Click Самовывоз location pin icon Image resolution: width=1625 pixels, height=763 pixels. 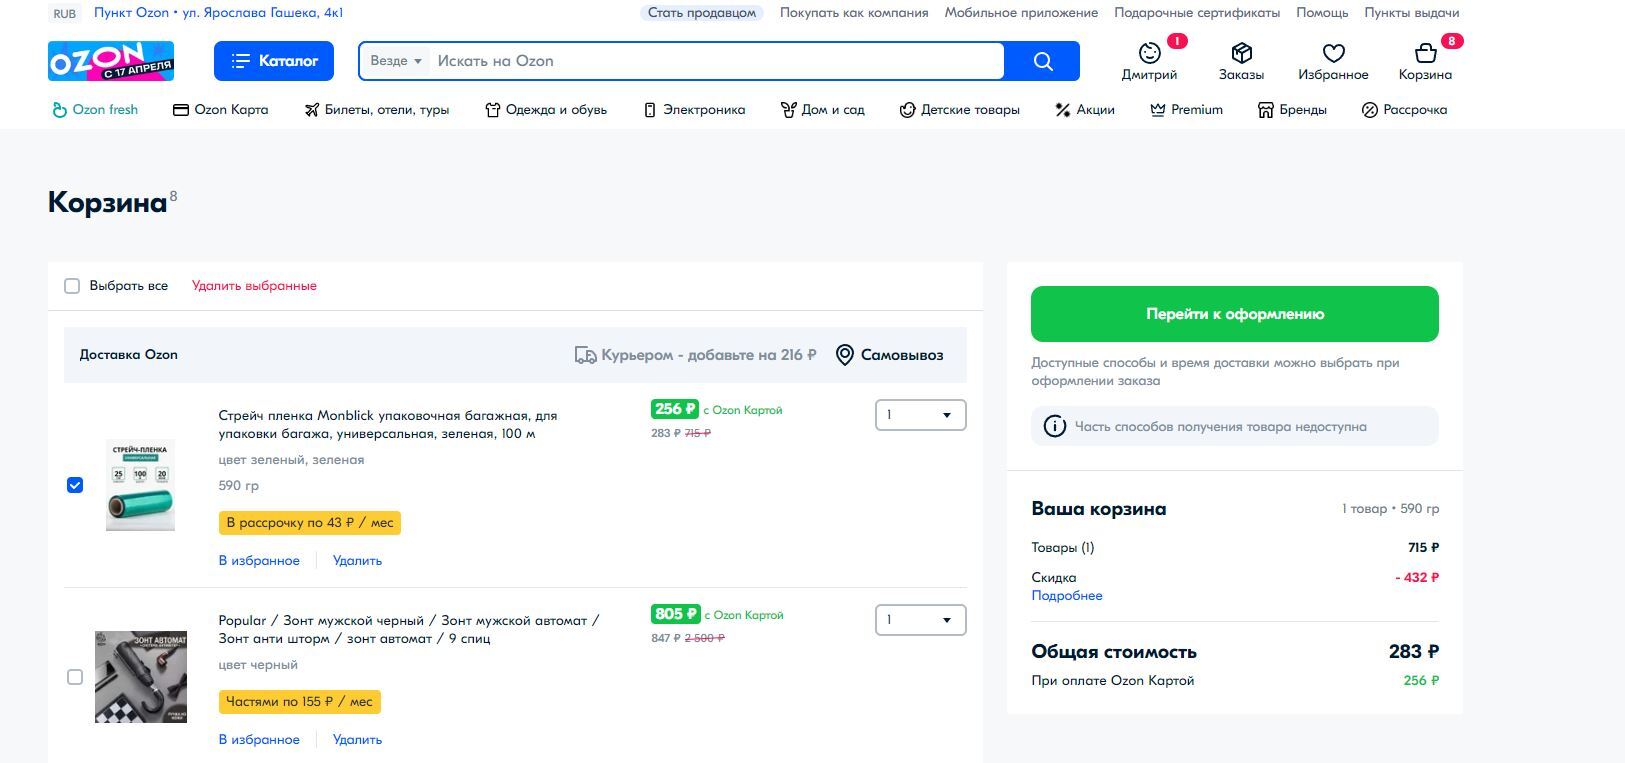tap(845, 355)
